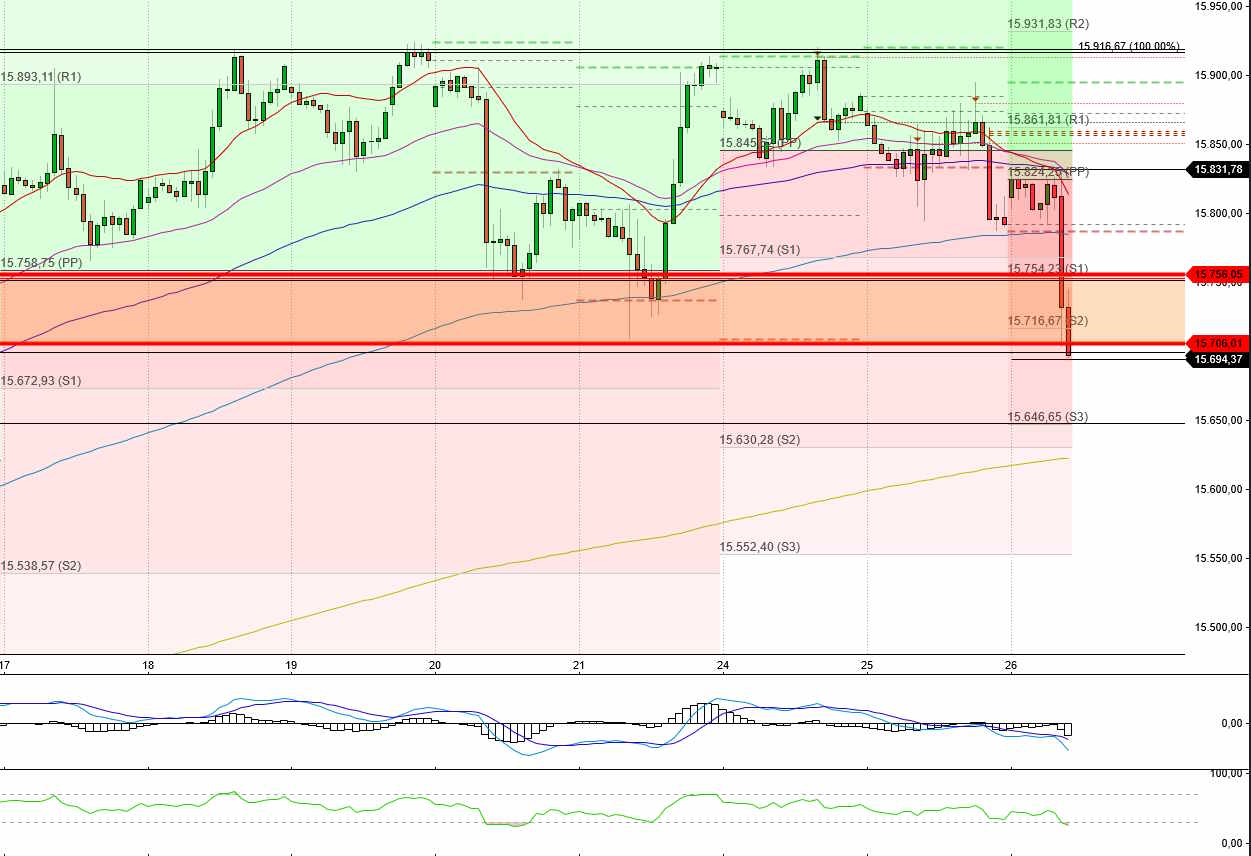Select the 15.716,67 (S2) support label
This screenshot has height=856, width=1251.
pos(1046,321)
